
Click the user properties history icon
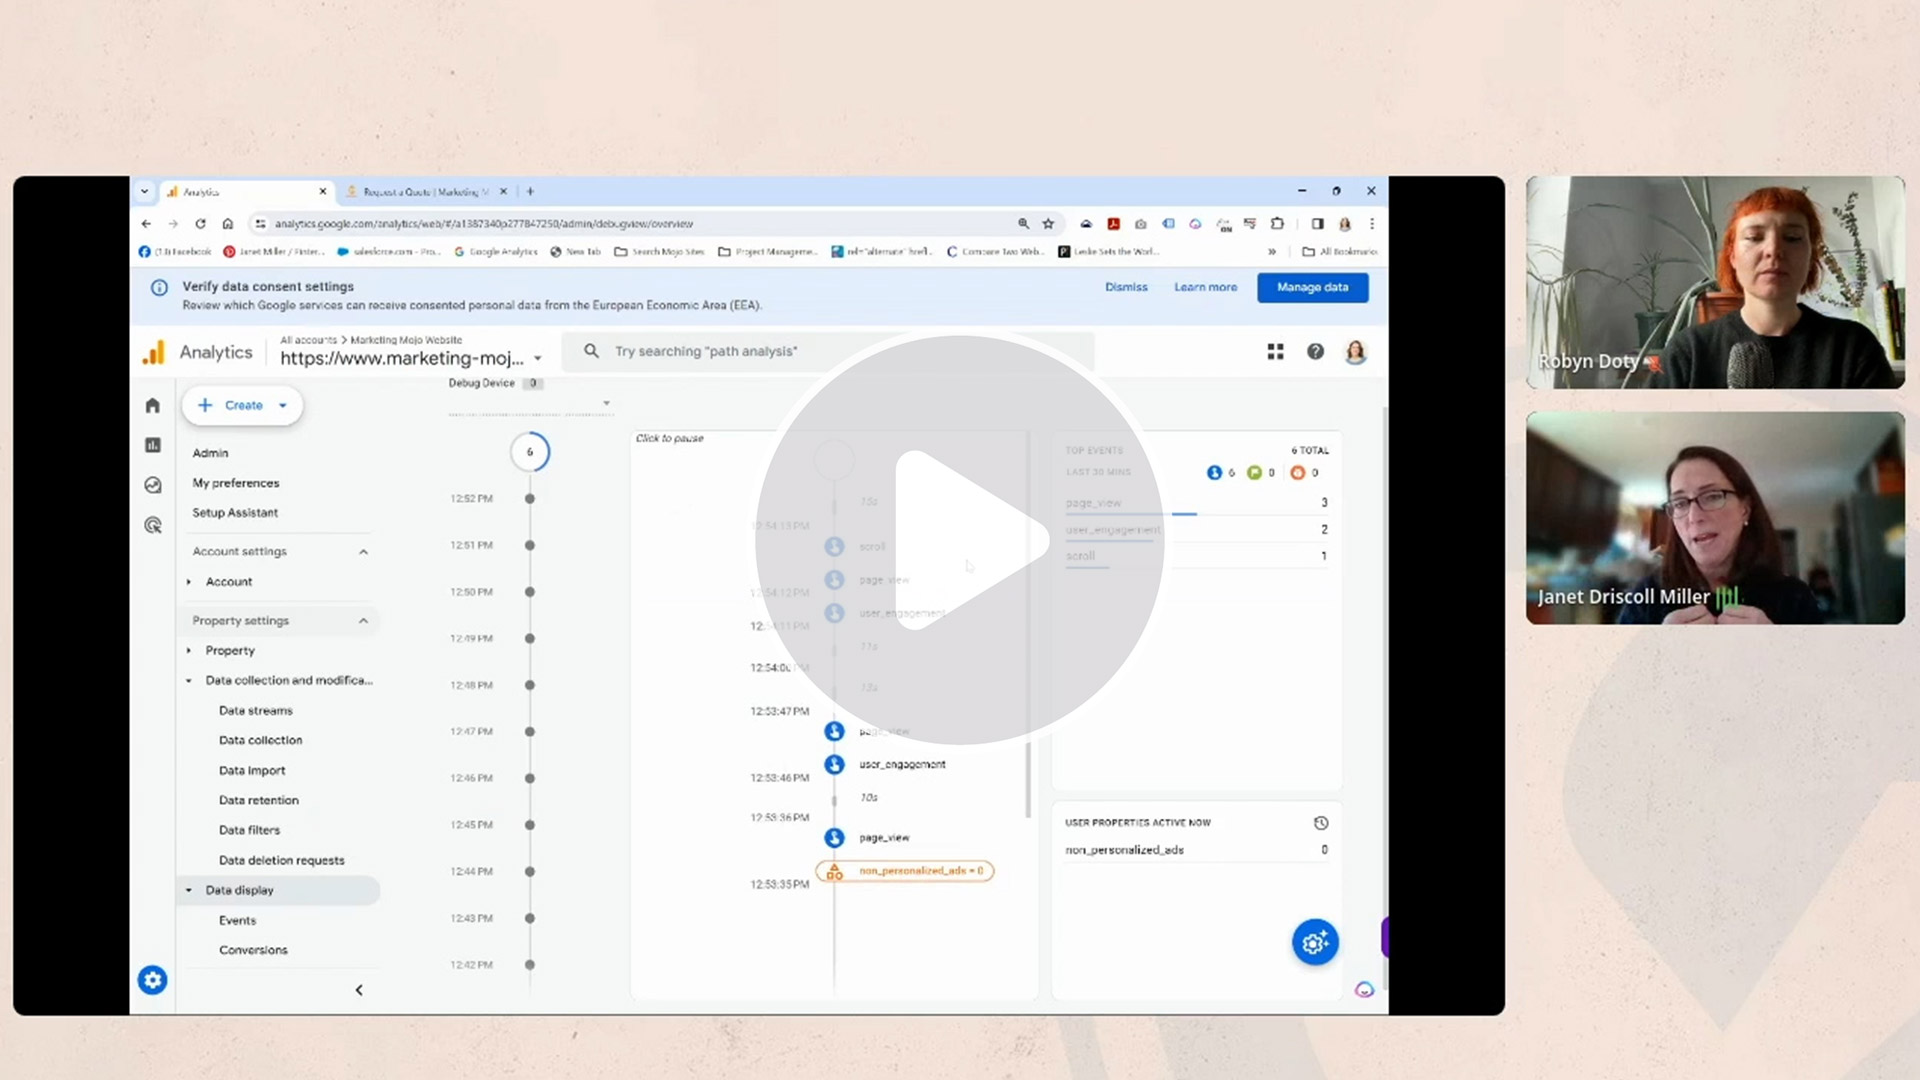[x=1321, y=823]
